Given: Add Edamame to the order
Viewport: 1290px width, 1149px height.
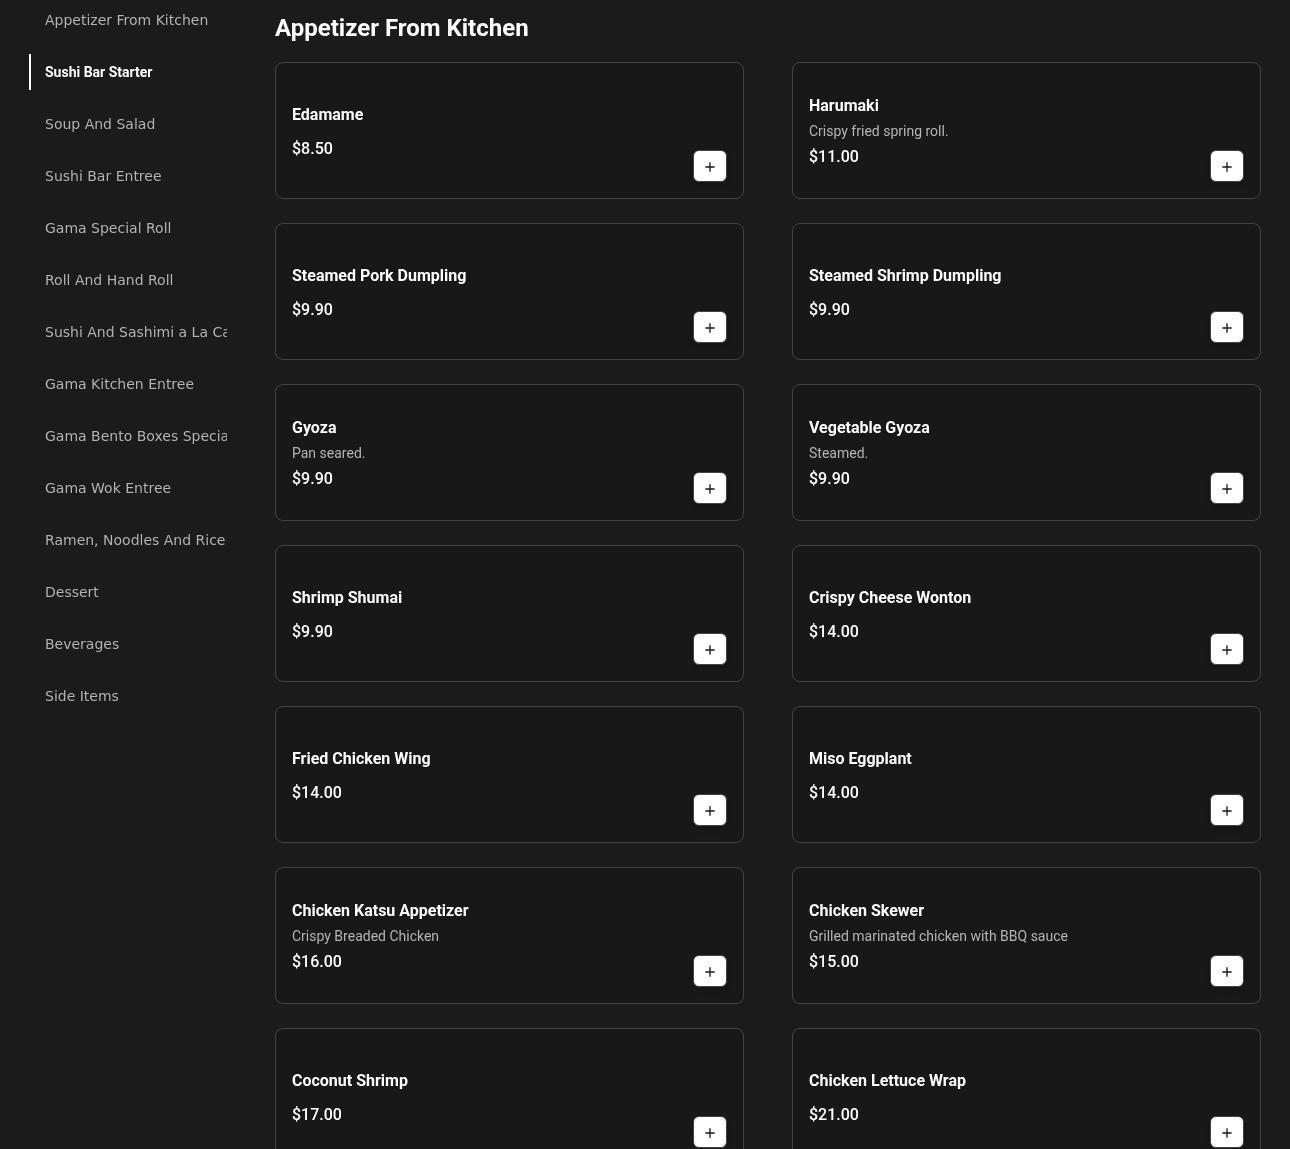Looking at the screenshot, I should click(709, 167).
